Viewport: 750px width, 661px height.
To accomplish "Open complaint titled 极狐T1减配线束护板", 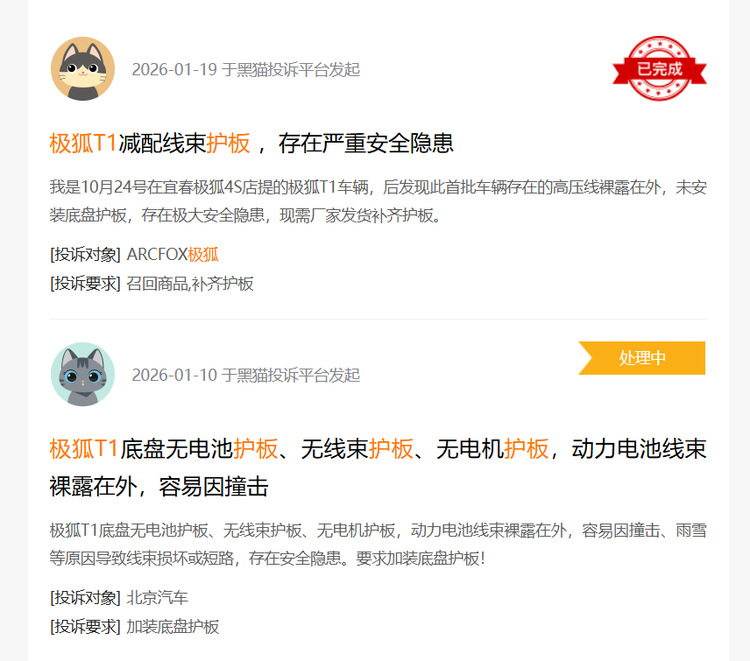I will point(251,143).
